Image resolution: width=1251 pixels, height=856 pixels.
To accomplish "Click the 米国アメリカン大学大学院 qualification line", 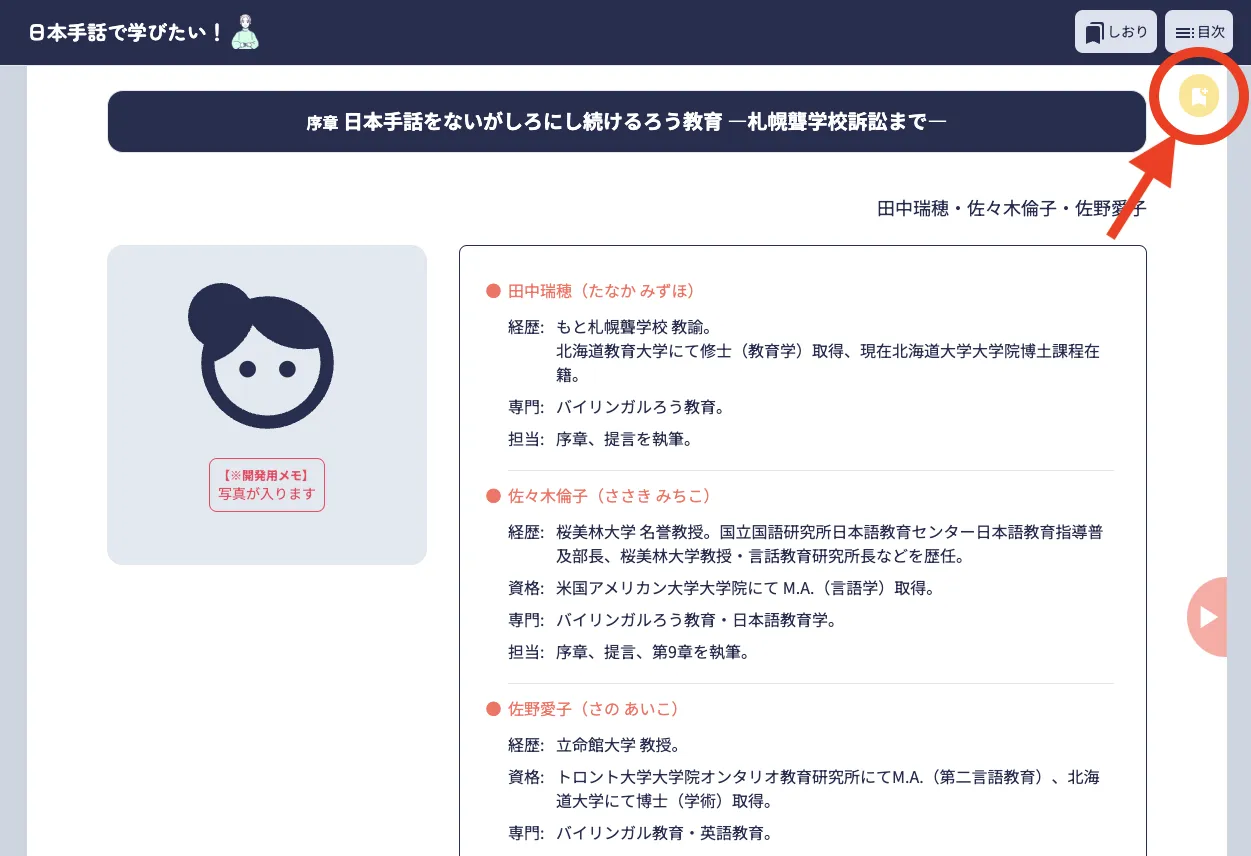I will click(x=745, y=588).
